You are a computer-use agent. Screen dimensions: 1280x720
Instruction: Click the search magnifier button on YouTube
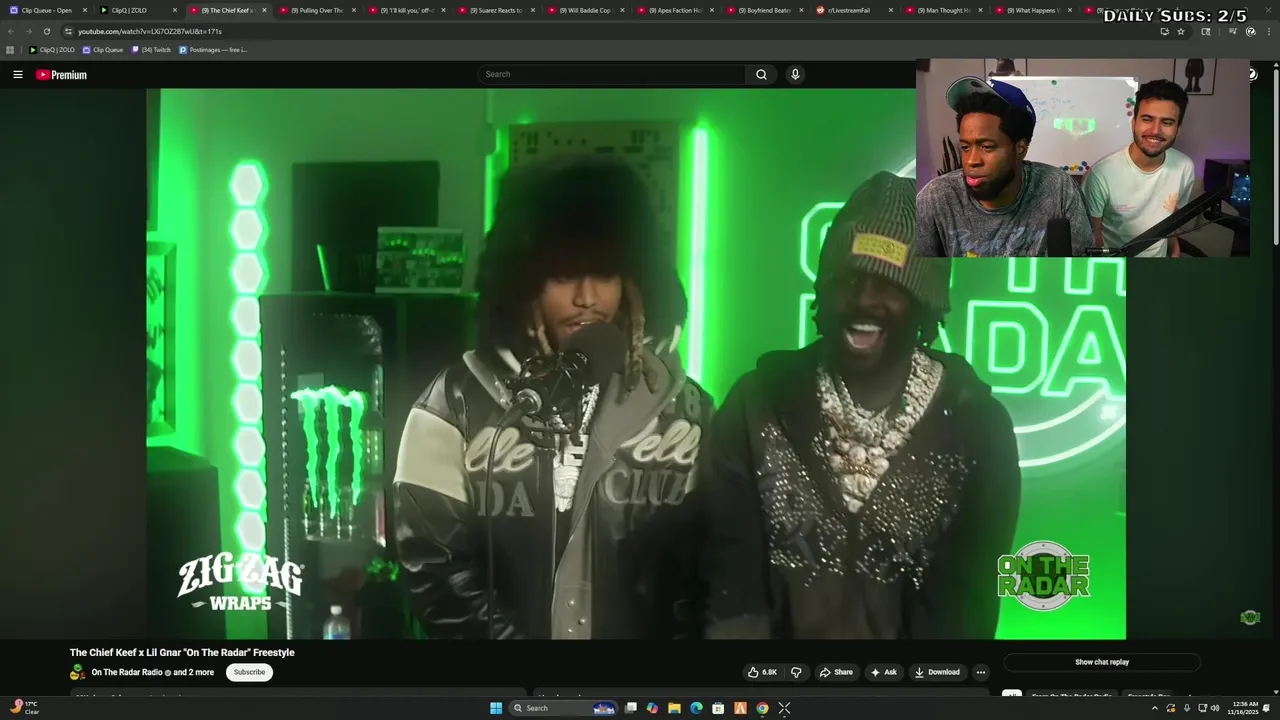pos(761,74)
